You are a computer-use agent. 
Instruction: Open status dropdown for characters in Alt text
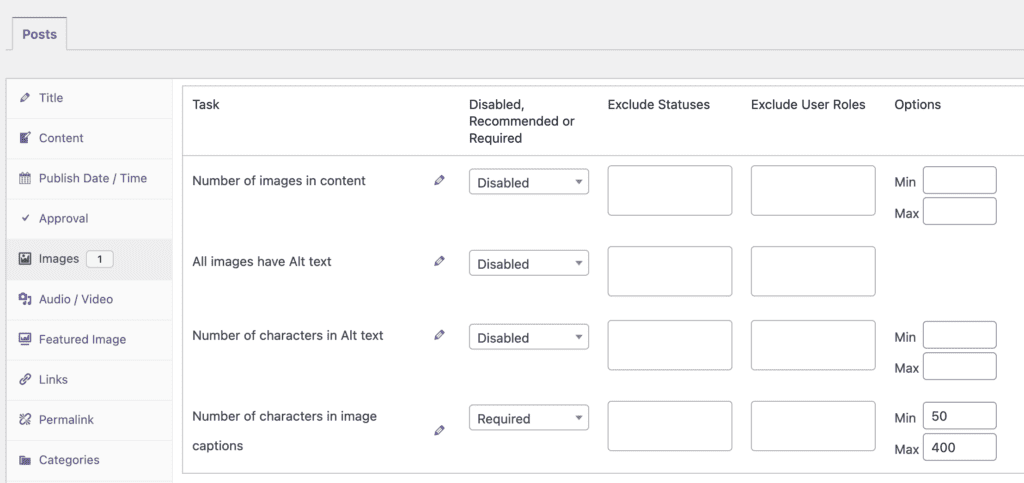(x=528, y=338)
